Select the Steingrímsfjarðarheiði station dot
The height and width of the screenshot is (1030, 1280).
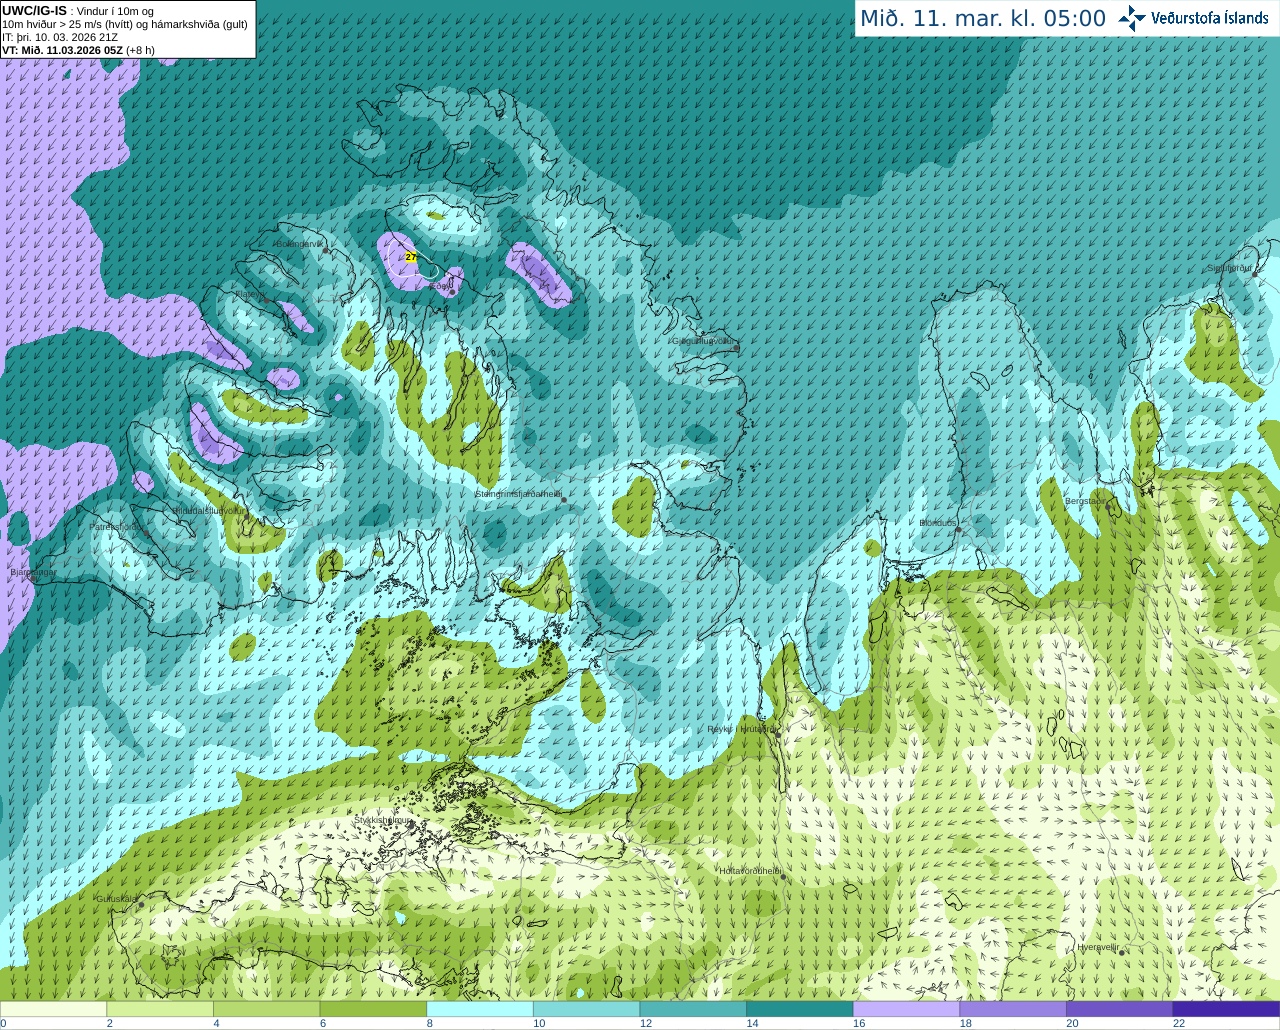tap(563, 499)
